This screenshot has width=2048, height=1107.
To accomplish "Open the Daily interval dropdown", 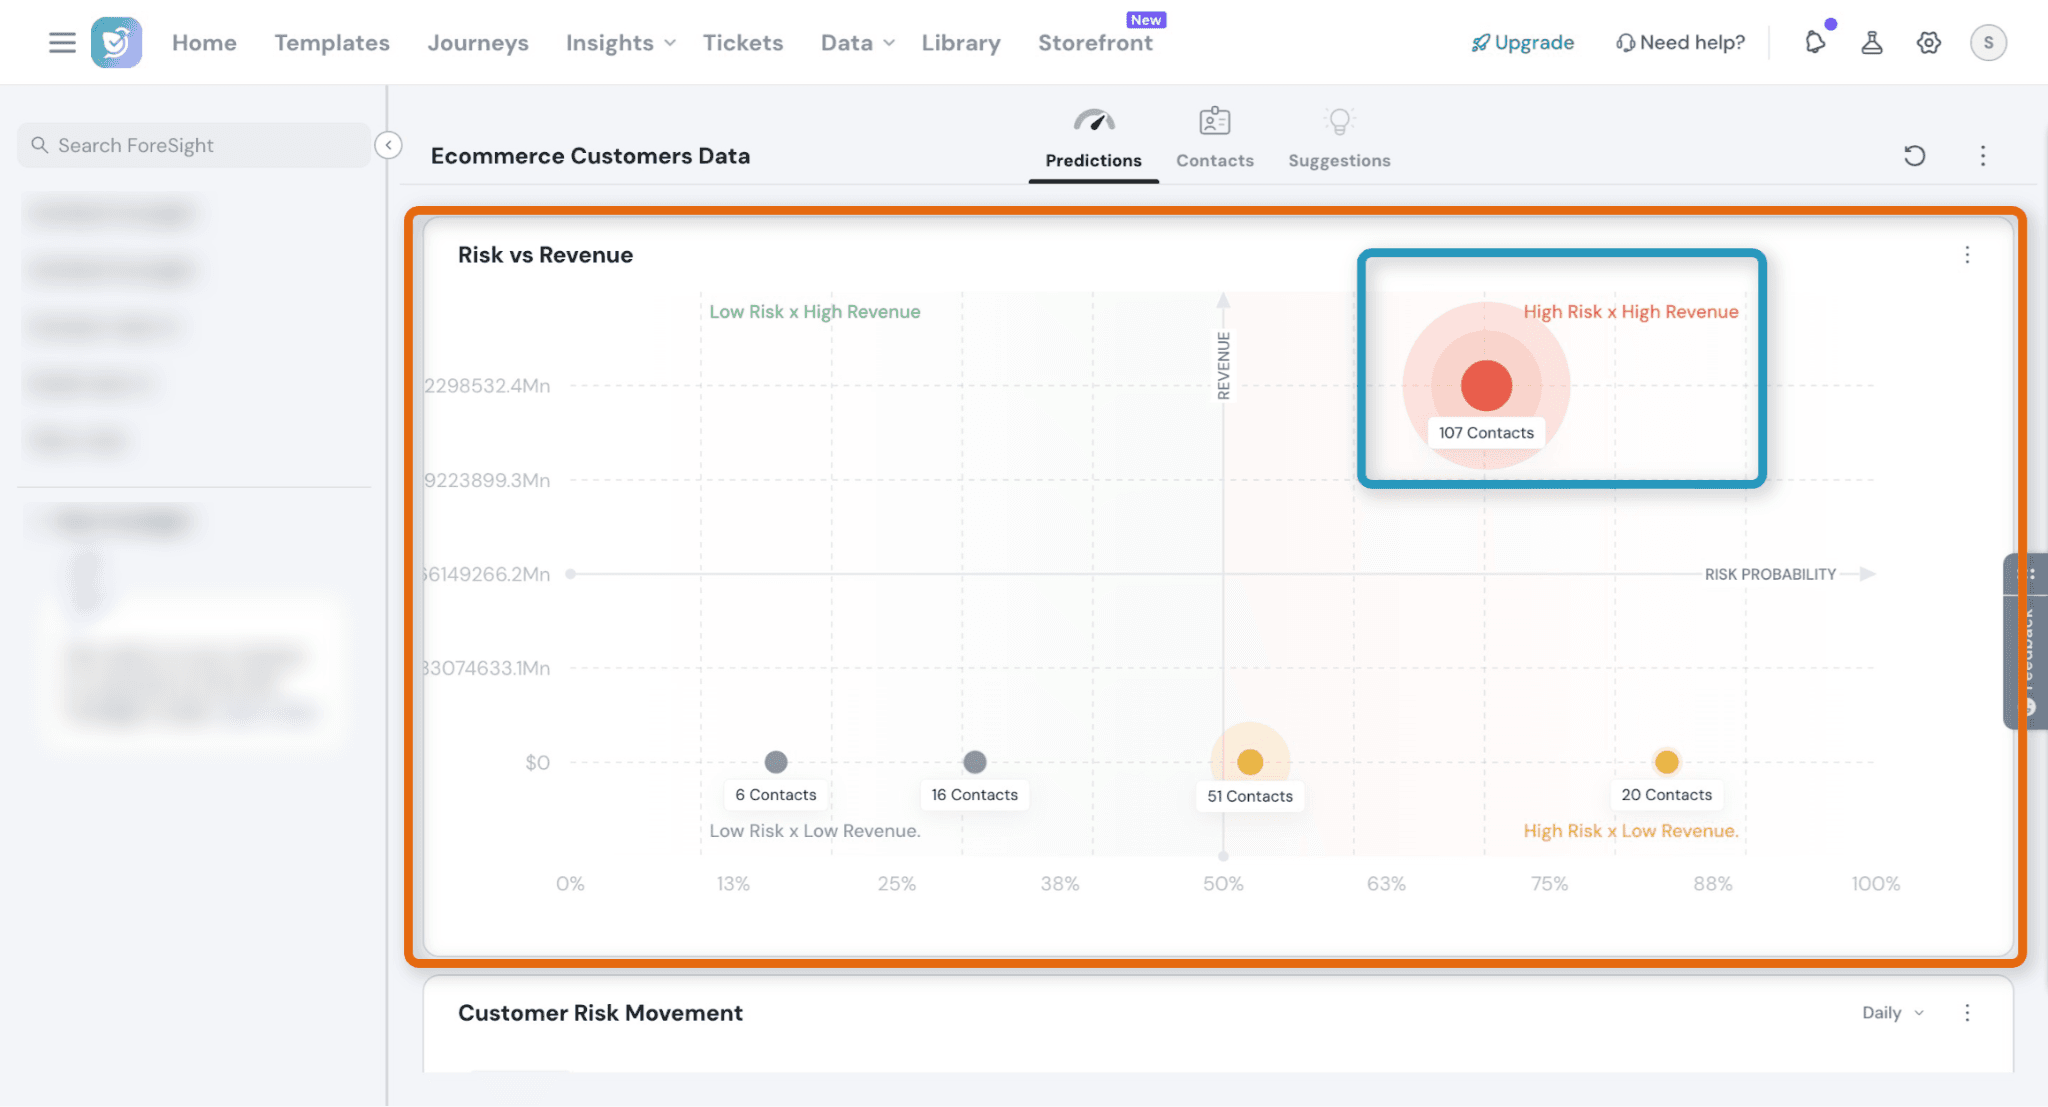I will pyautogui.click(x=1893, y=1013).
